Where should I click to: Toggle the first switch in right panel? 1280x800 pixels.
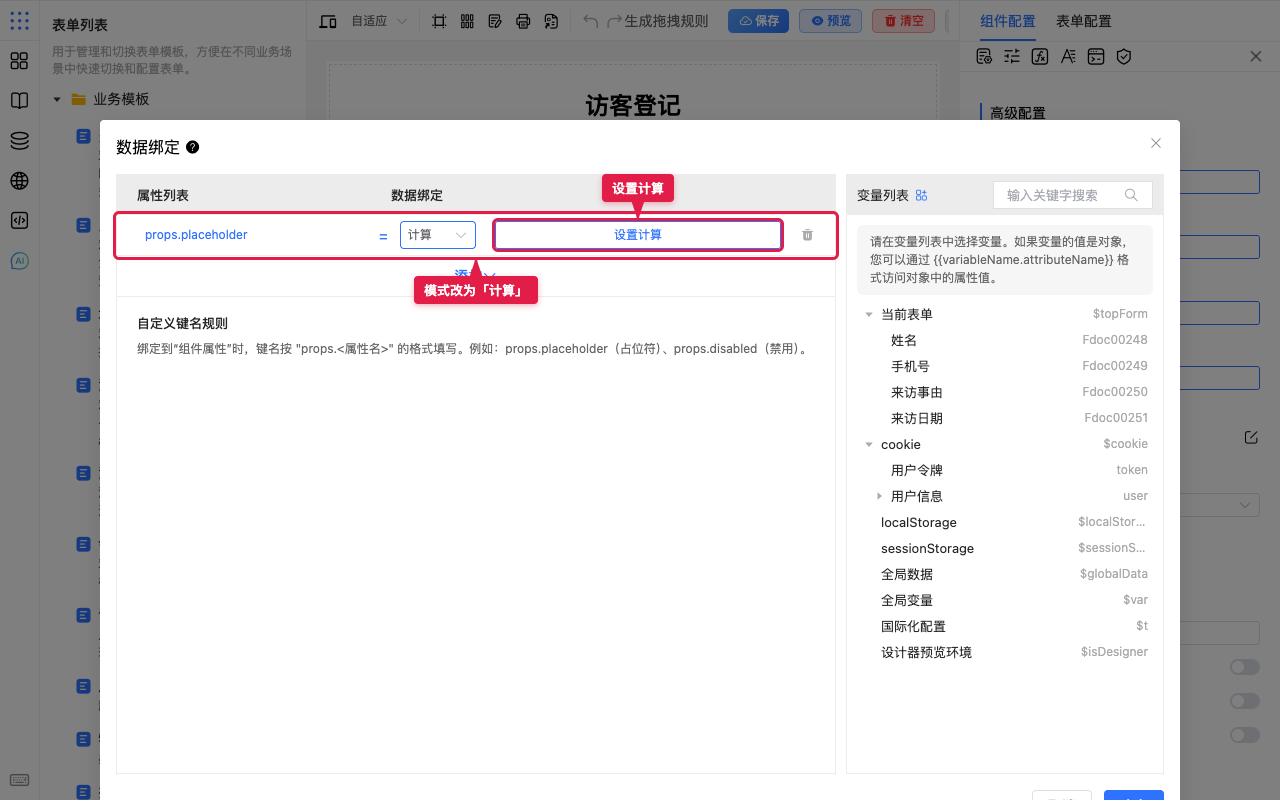1245,667
